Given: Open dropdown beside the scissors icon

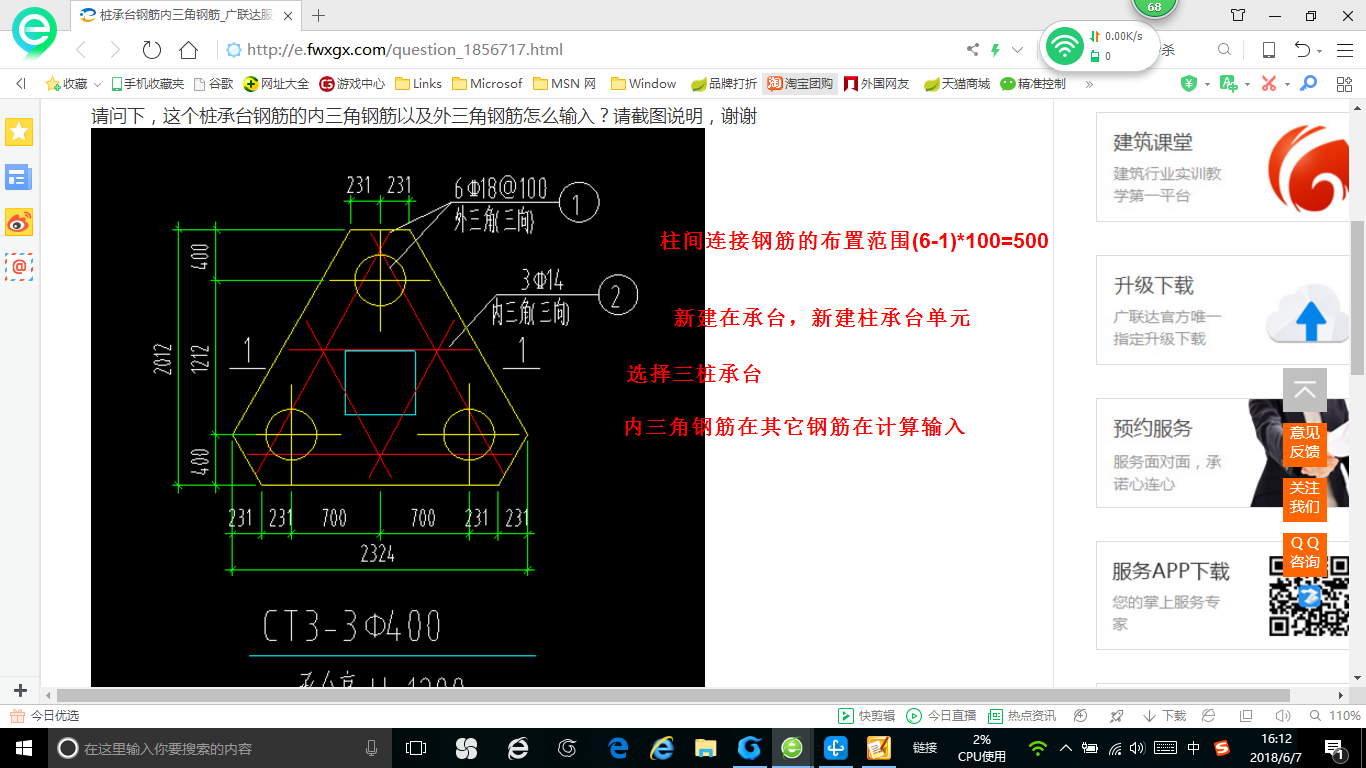Looking at the screenshot, I should point(1287,85).
